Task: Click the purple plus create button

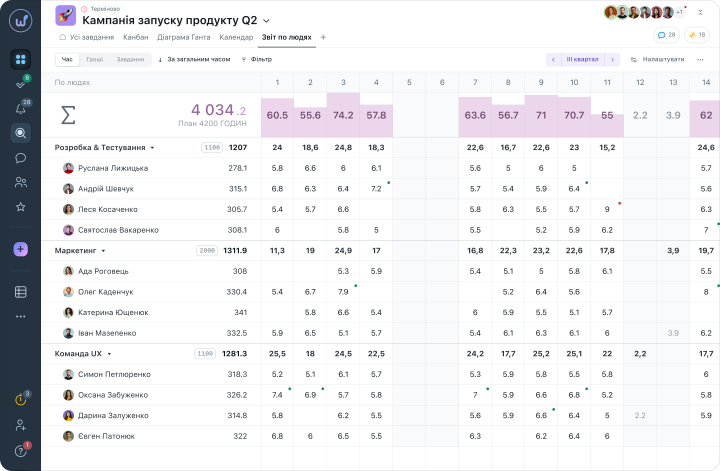Action: (21, 249)
